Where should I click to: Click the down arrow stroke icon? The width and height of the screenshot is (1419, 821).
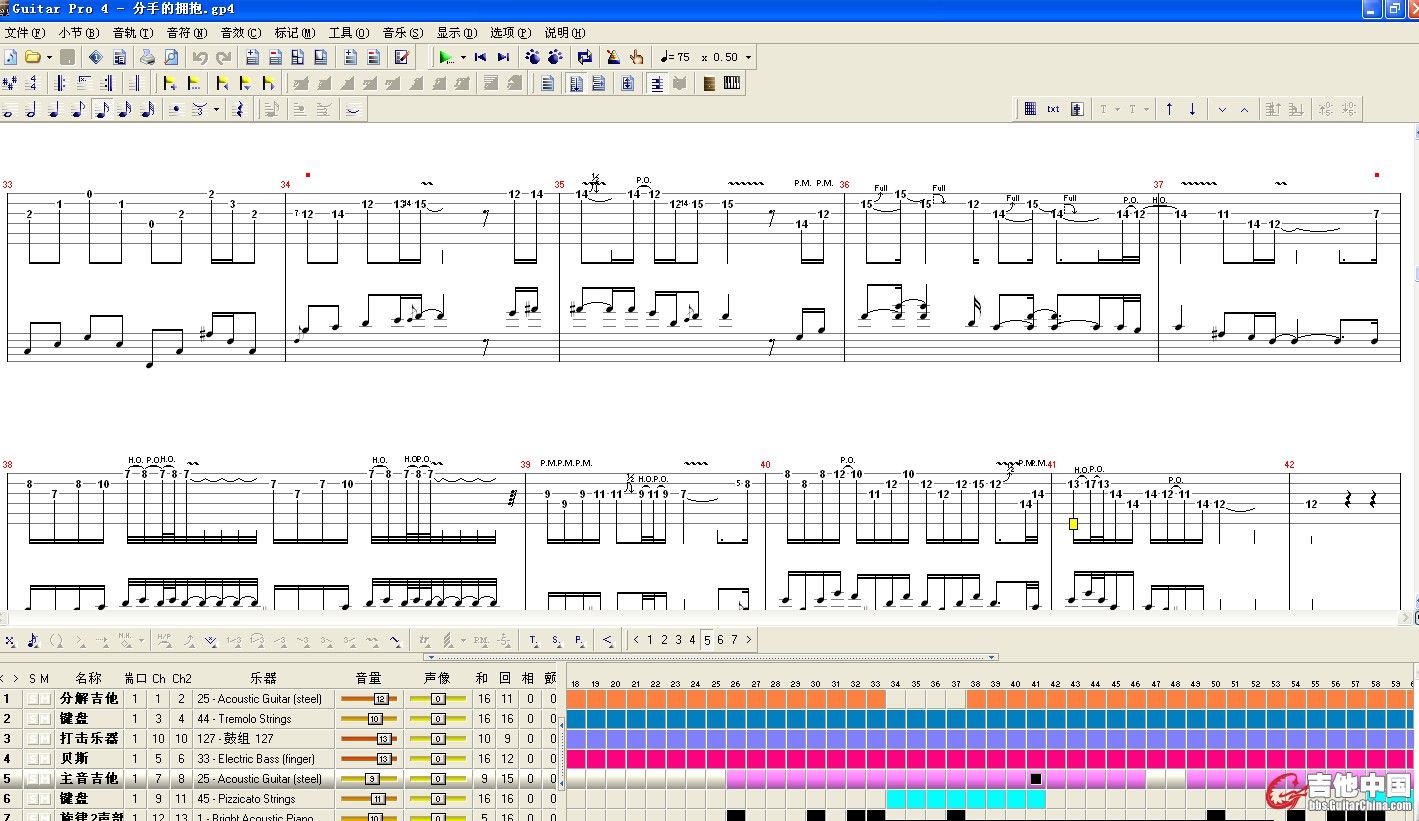(x=1192, y=109)
